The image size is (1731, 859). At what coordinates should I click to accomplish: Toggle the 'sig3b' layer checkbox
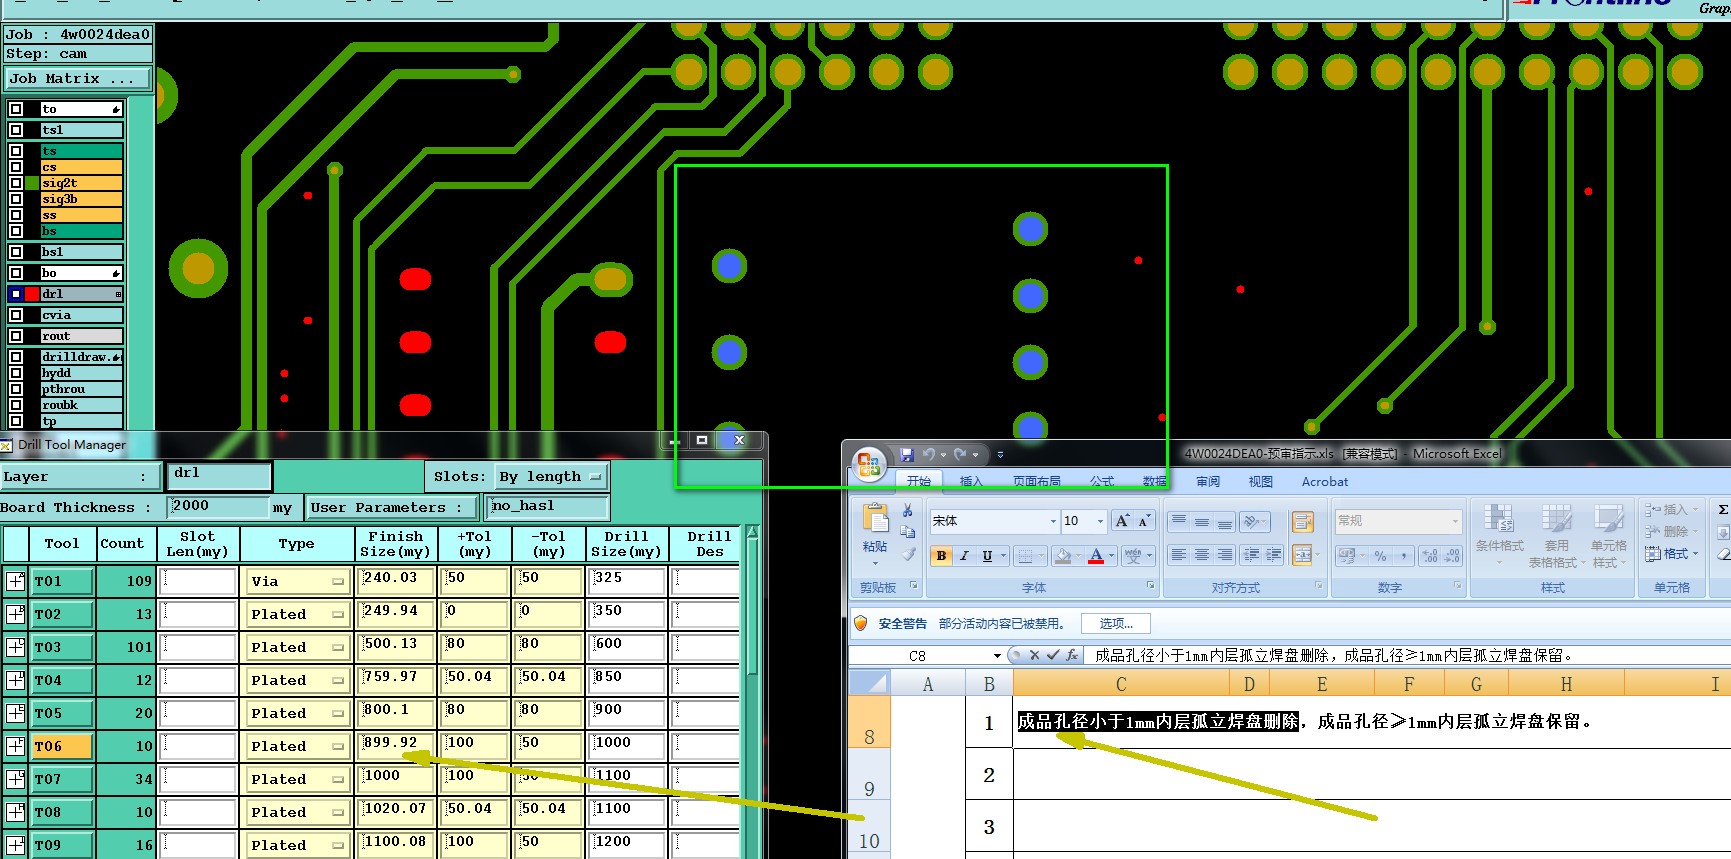click(x=16, y=199)
